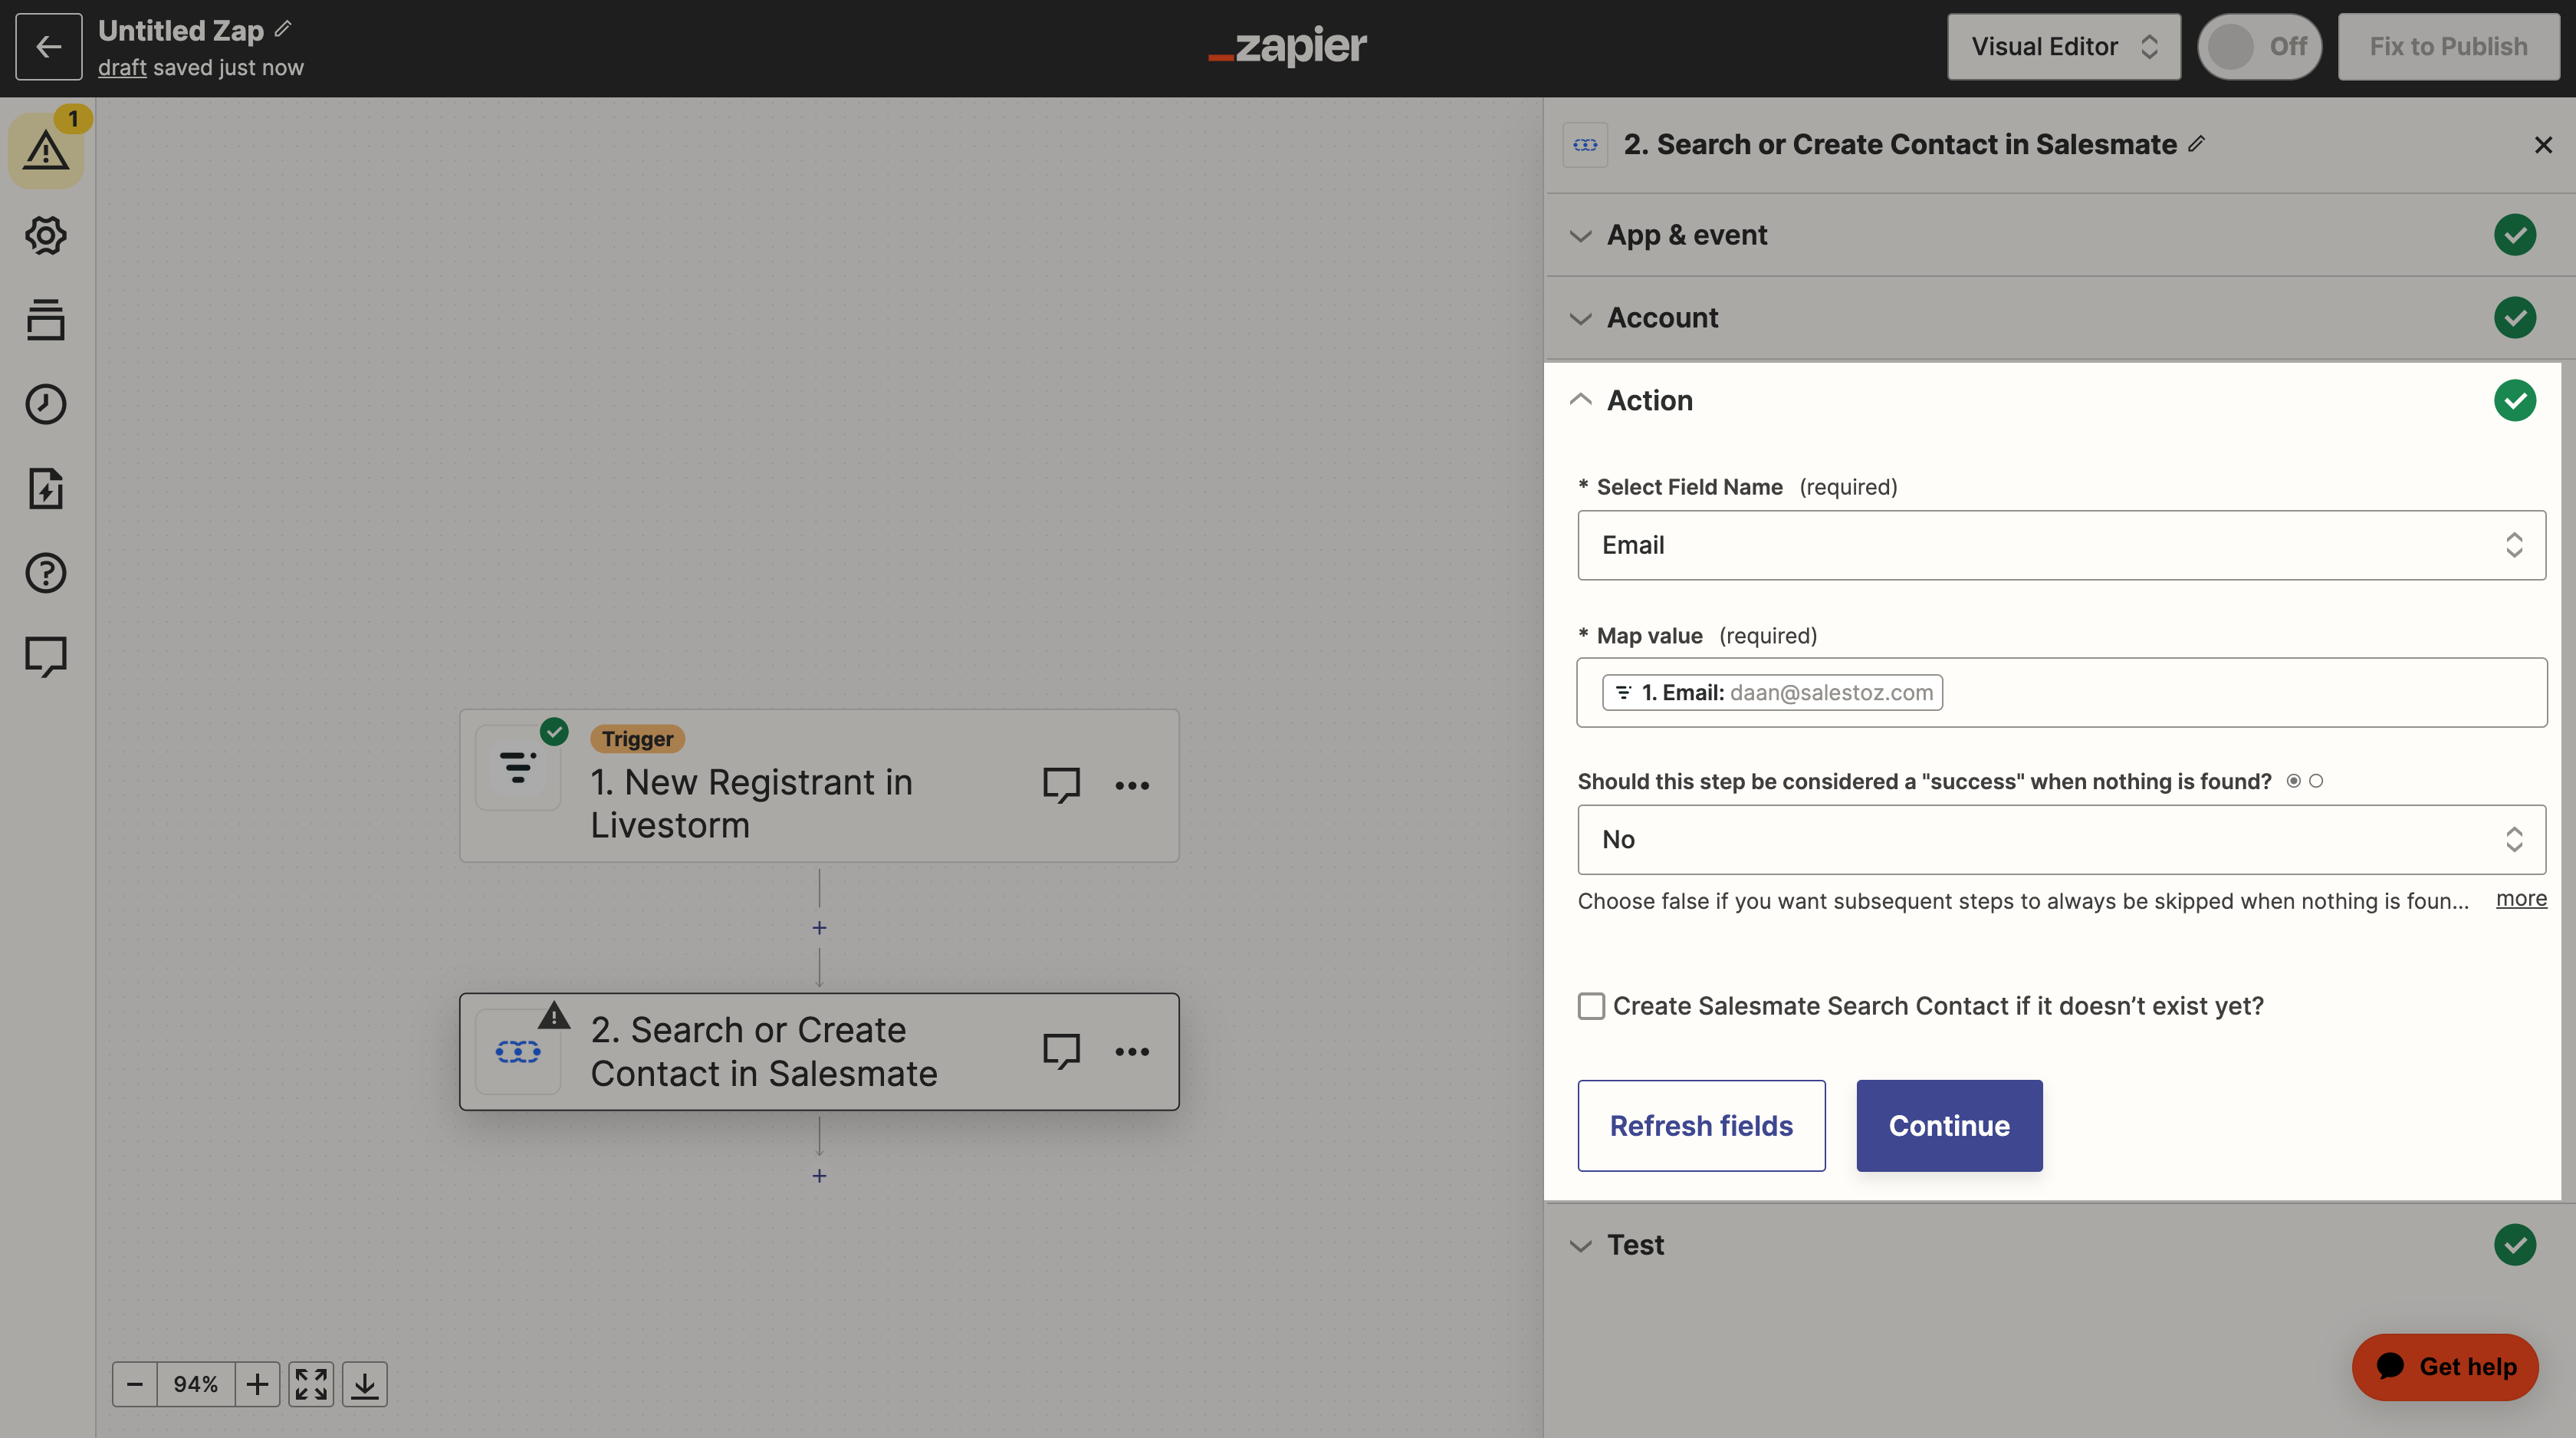Open more options for Salesmate step

(1132, 1051)
